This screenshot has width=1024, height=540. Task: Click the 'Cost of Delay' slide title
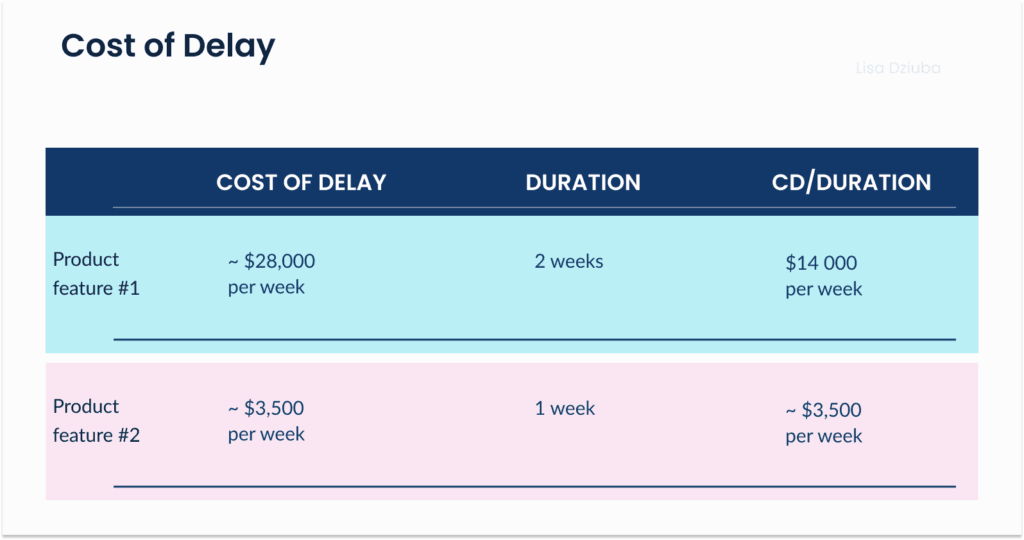[x=168, y=46]
